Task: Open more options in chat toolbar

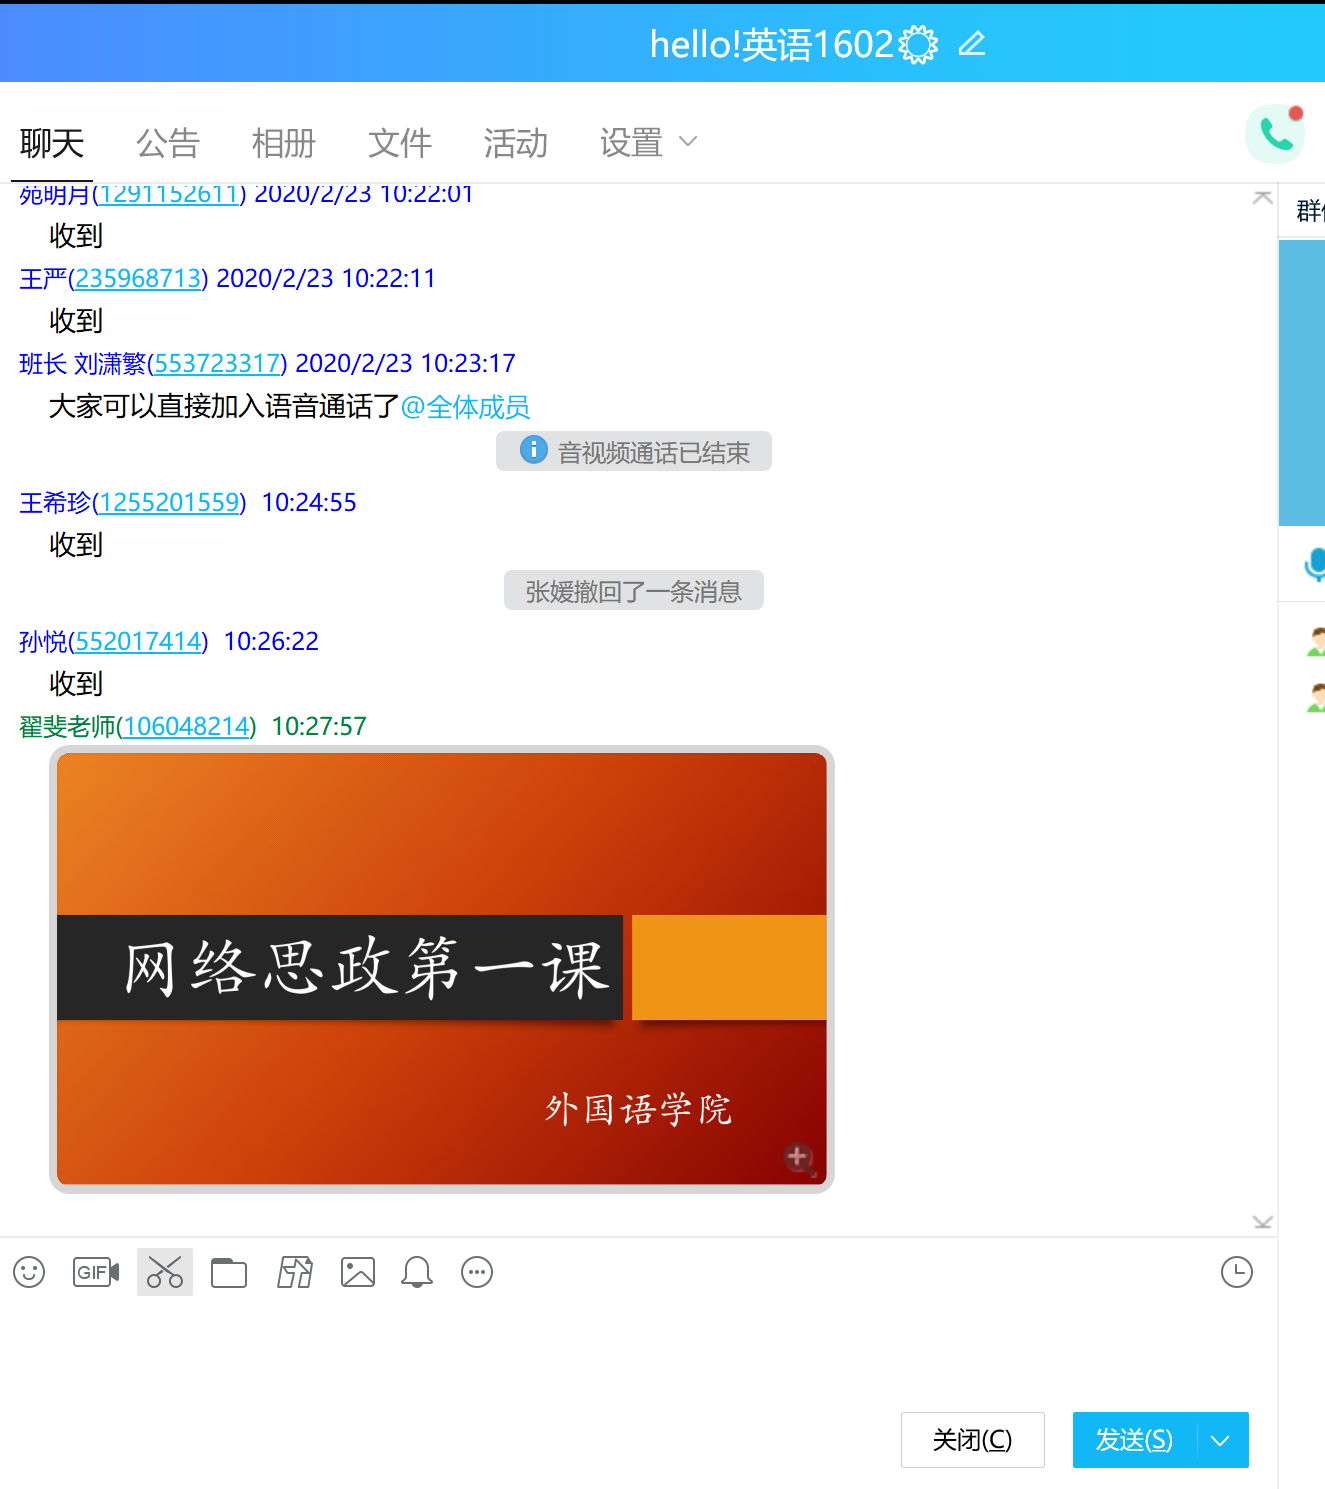Action: click(x=477, y=1272)
